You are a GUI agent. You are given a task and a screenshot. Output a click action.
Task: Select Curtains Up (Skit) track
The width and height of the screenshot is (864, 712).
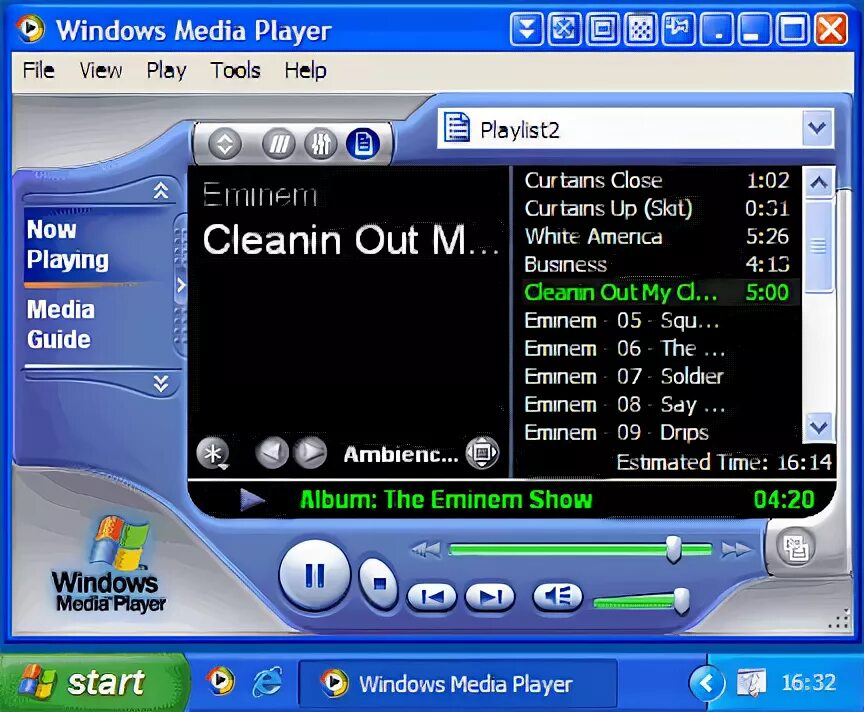point(658,208)
